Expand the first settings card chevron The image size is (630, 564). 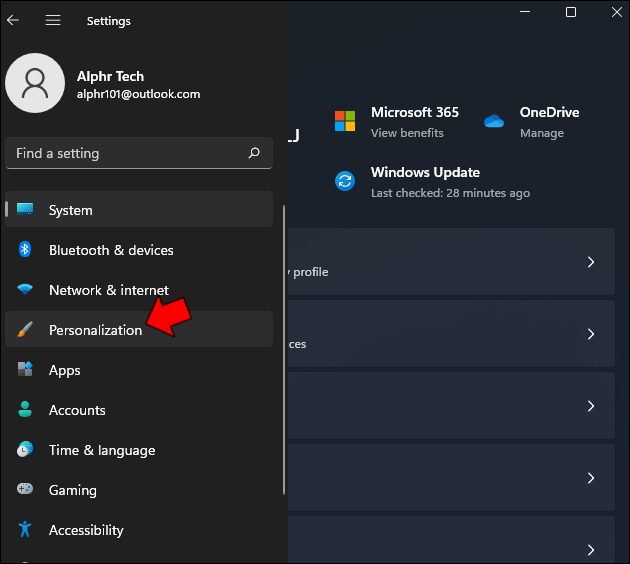click(591, 262)
